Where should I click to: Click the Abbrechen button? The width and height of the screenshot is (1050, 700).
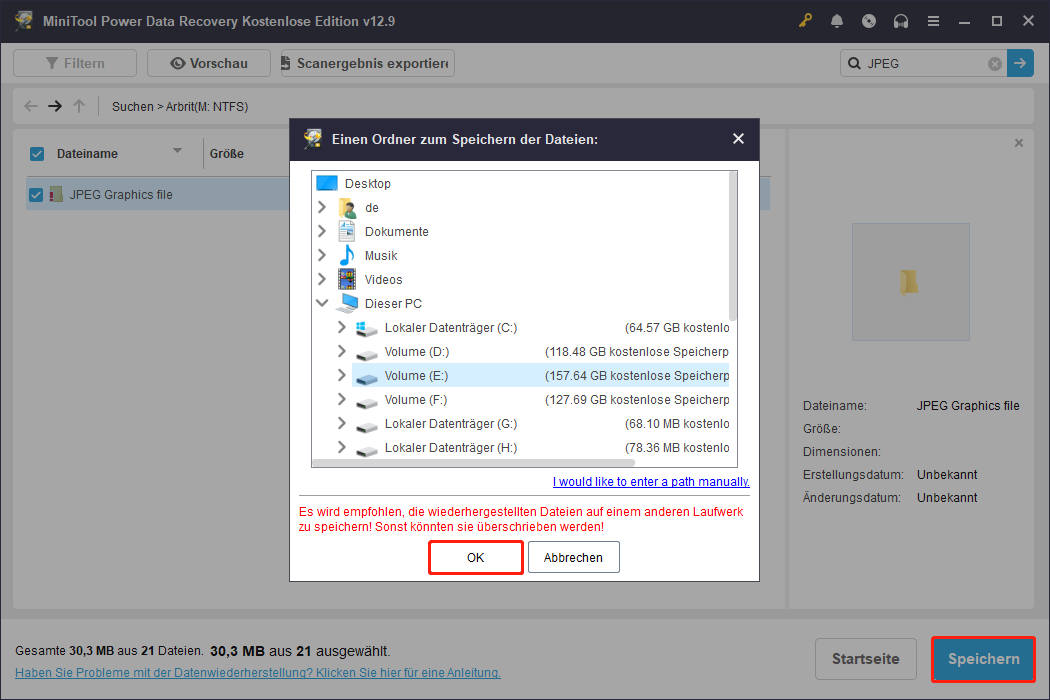click(x=573, y=557)
